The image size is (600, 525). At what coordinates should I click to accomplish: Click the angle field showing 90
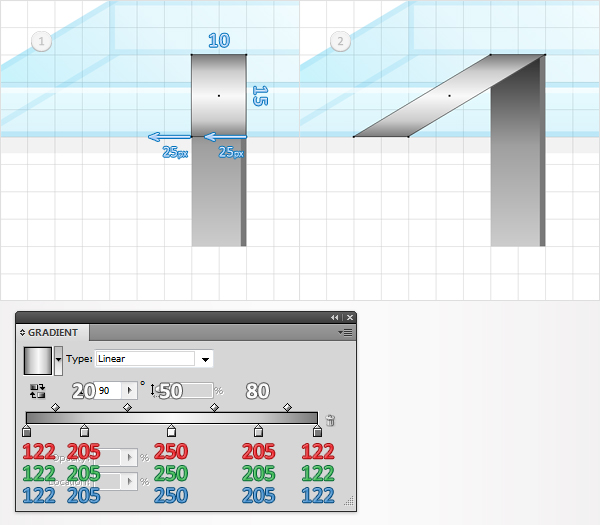pyautogui.click(x=108, y=391)
